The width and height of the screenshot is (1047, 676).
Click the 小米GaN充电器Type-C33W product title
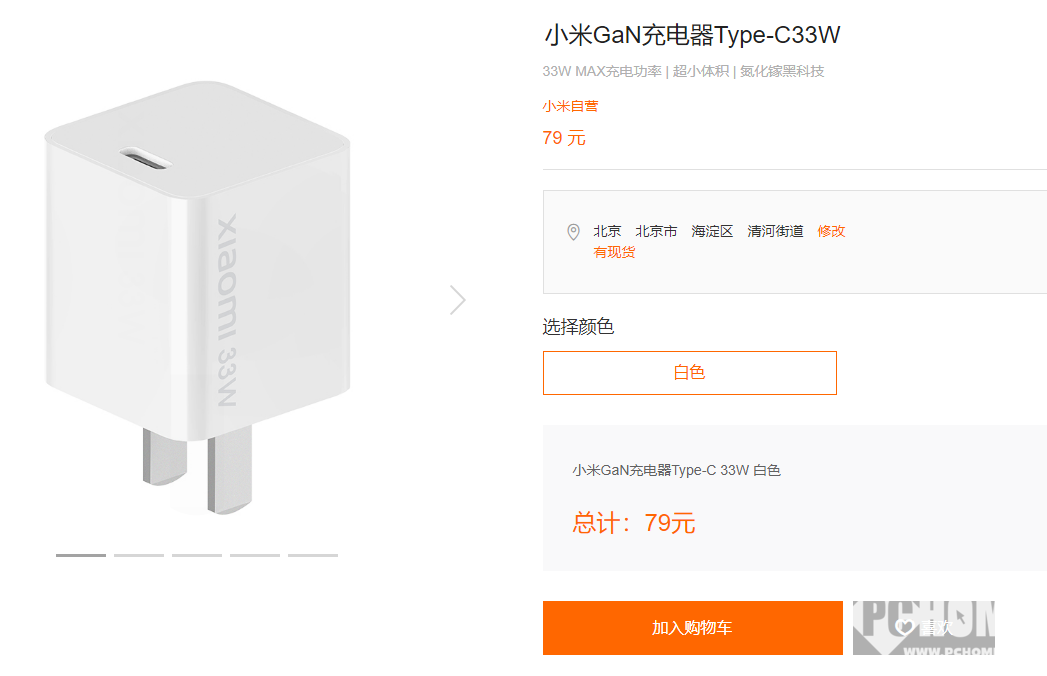pos(692,35)
